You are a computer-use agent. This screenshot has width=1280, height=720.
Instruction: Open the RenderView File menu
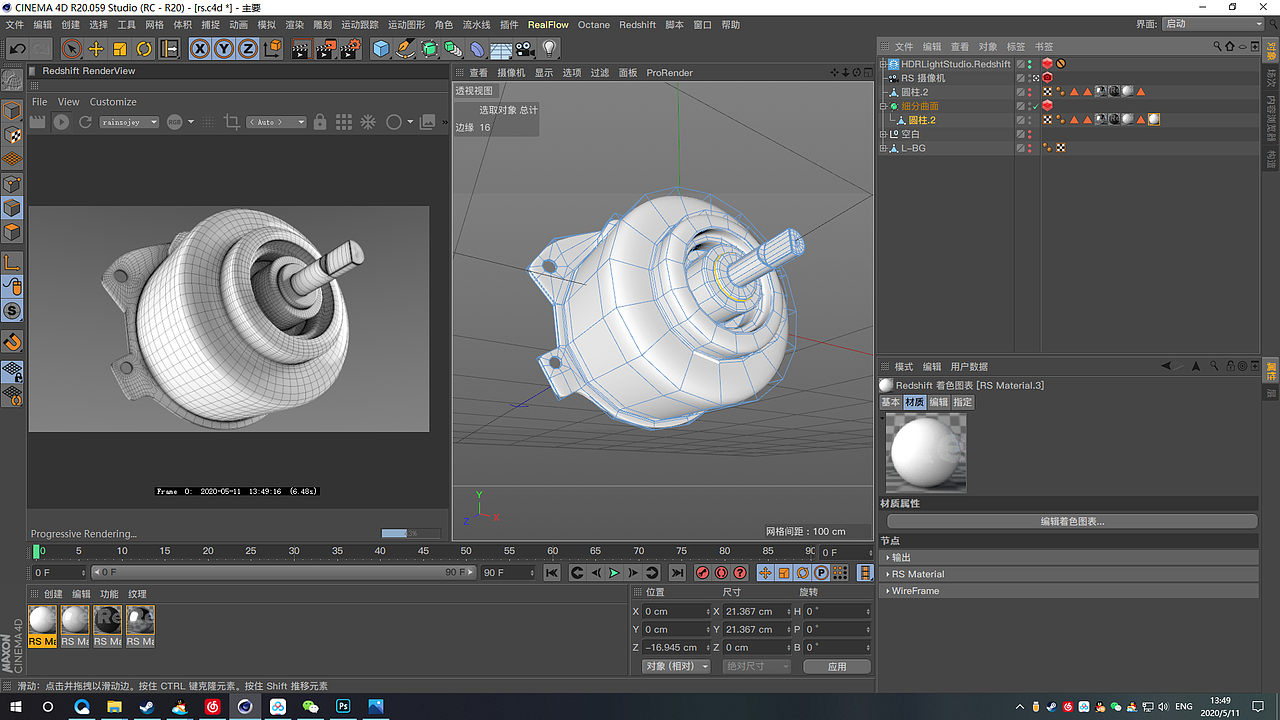[40, 102]
